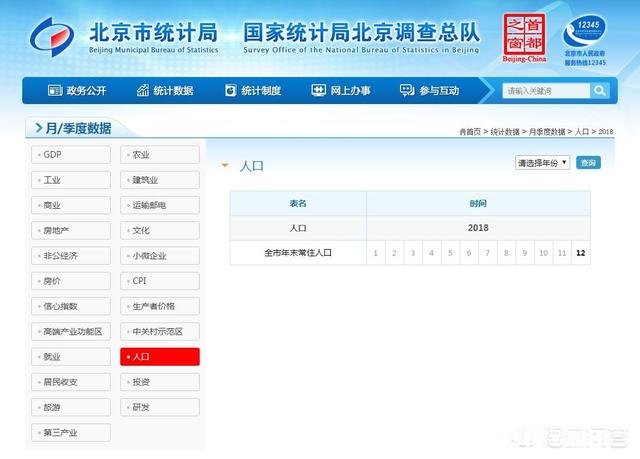Image resolution: width=640 pixels, height=459 pixels.
Task: Focus the keyword search input field
Action: [546, 91]
